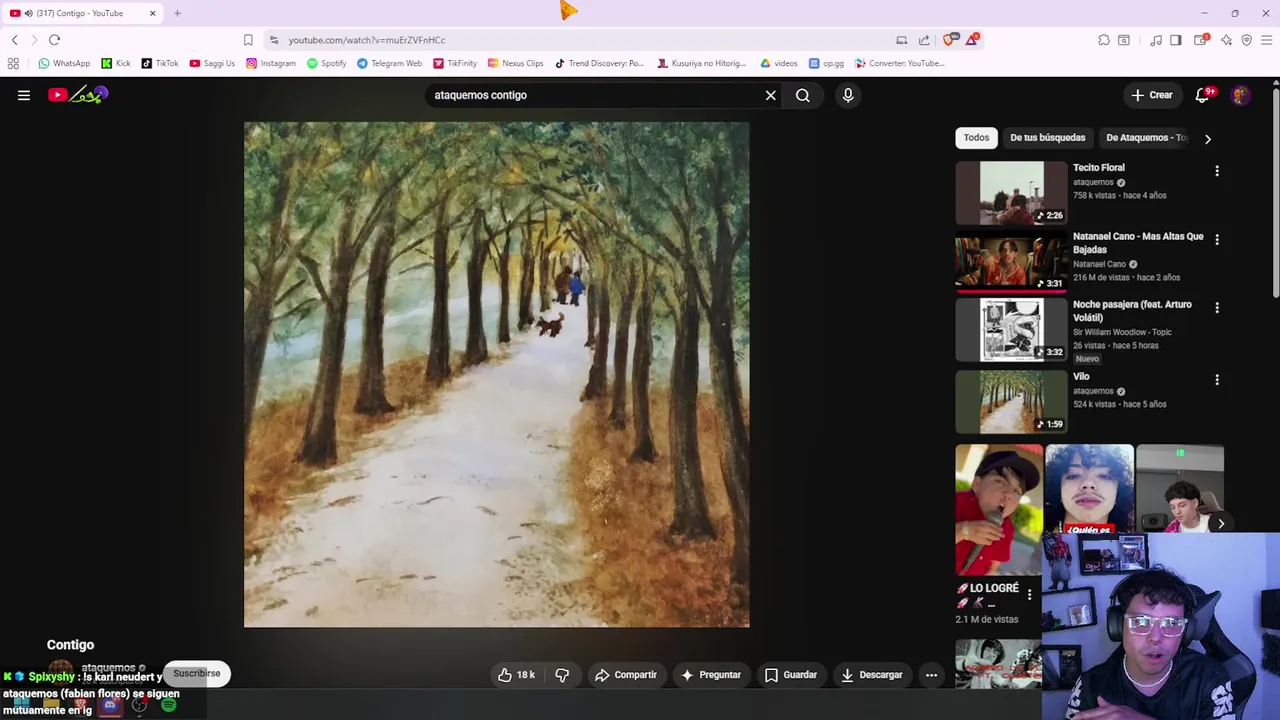
Task: Open the notifications bell
Action: point(1204,95)
